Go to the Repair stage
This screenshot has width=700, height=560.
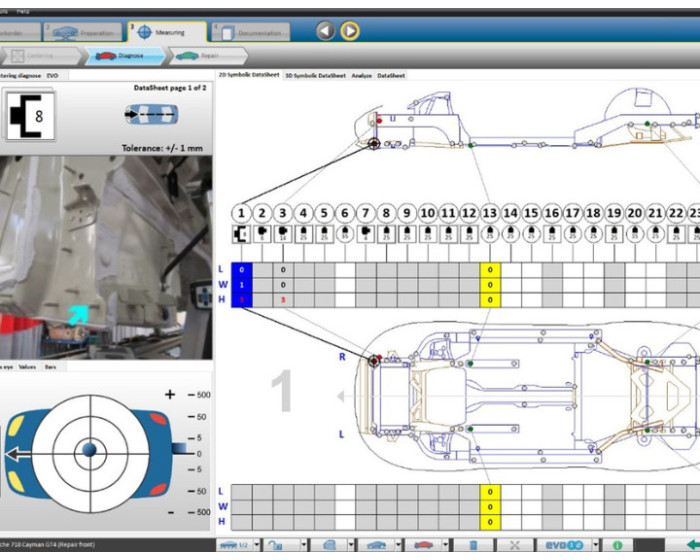point(207,56)
